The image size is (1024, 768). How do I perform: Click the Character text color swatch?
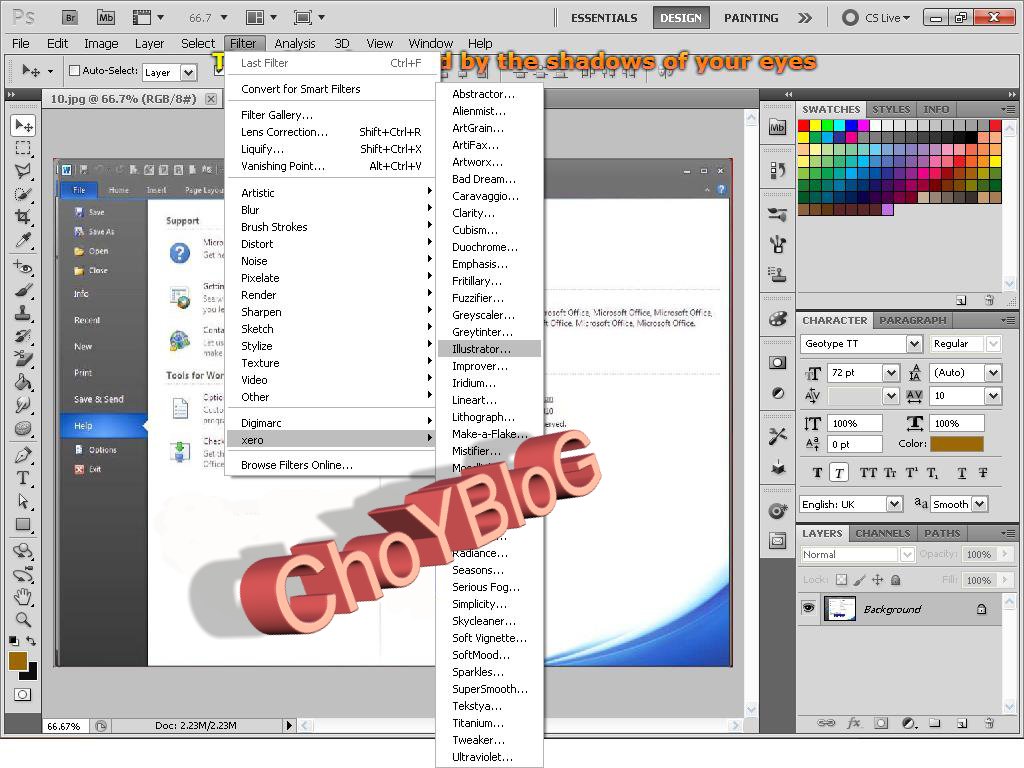[956, 444]
